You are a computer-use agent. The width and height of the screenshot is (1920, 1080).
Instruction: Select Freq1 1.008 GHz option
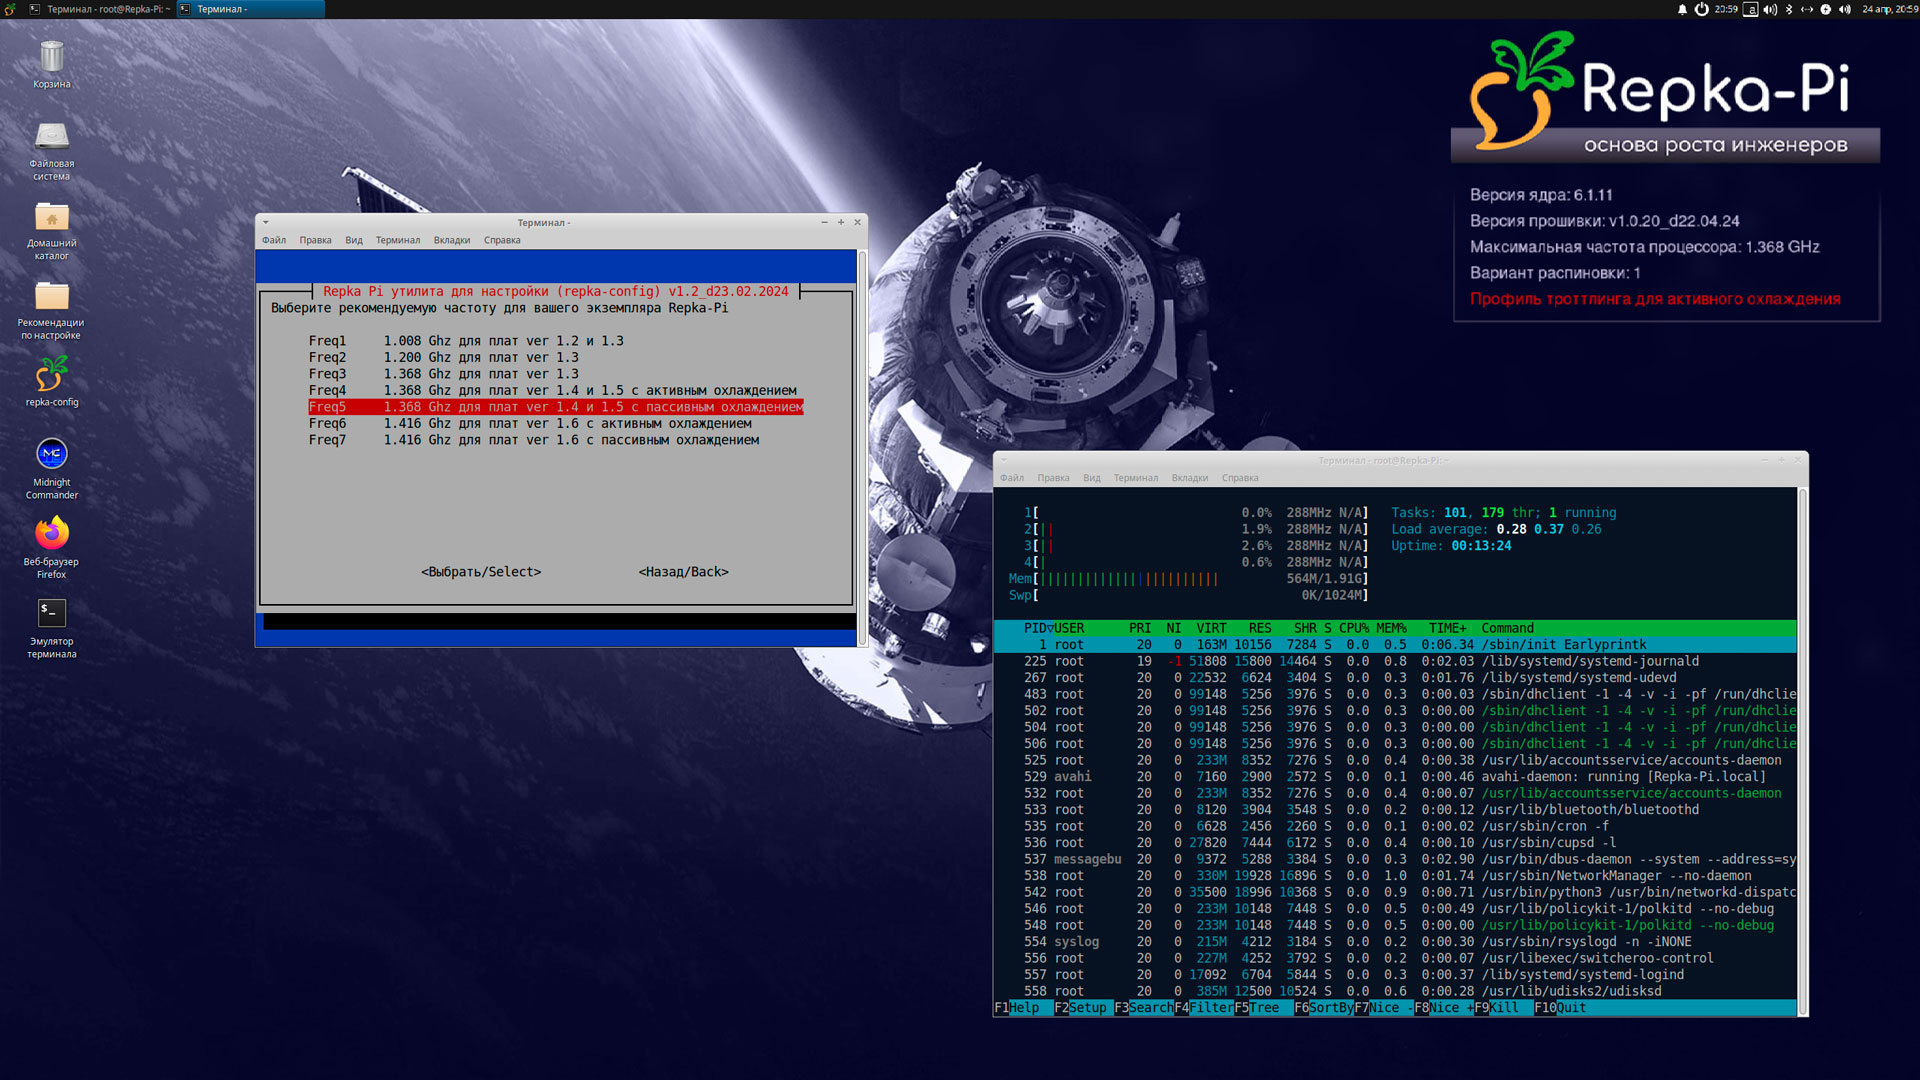(x=466, y=341)
